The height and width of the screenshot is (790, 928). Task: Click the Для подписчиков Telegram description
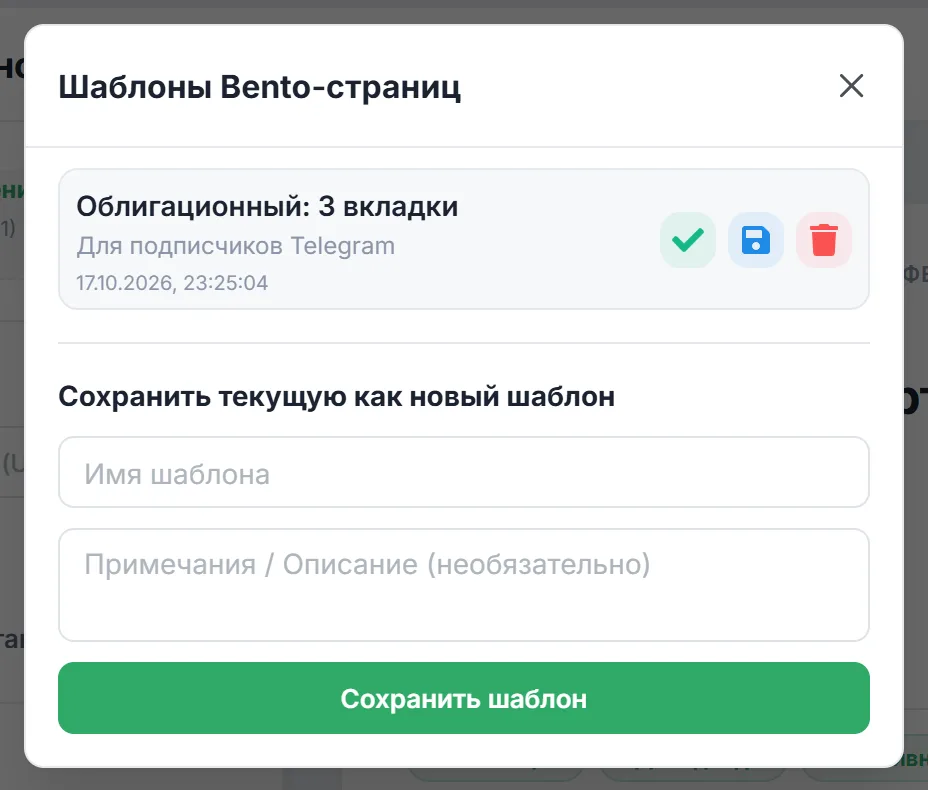(236, 246)
